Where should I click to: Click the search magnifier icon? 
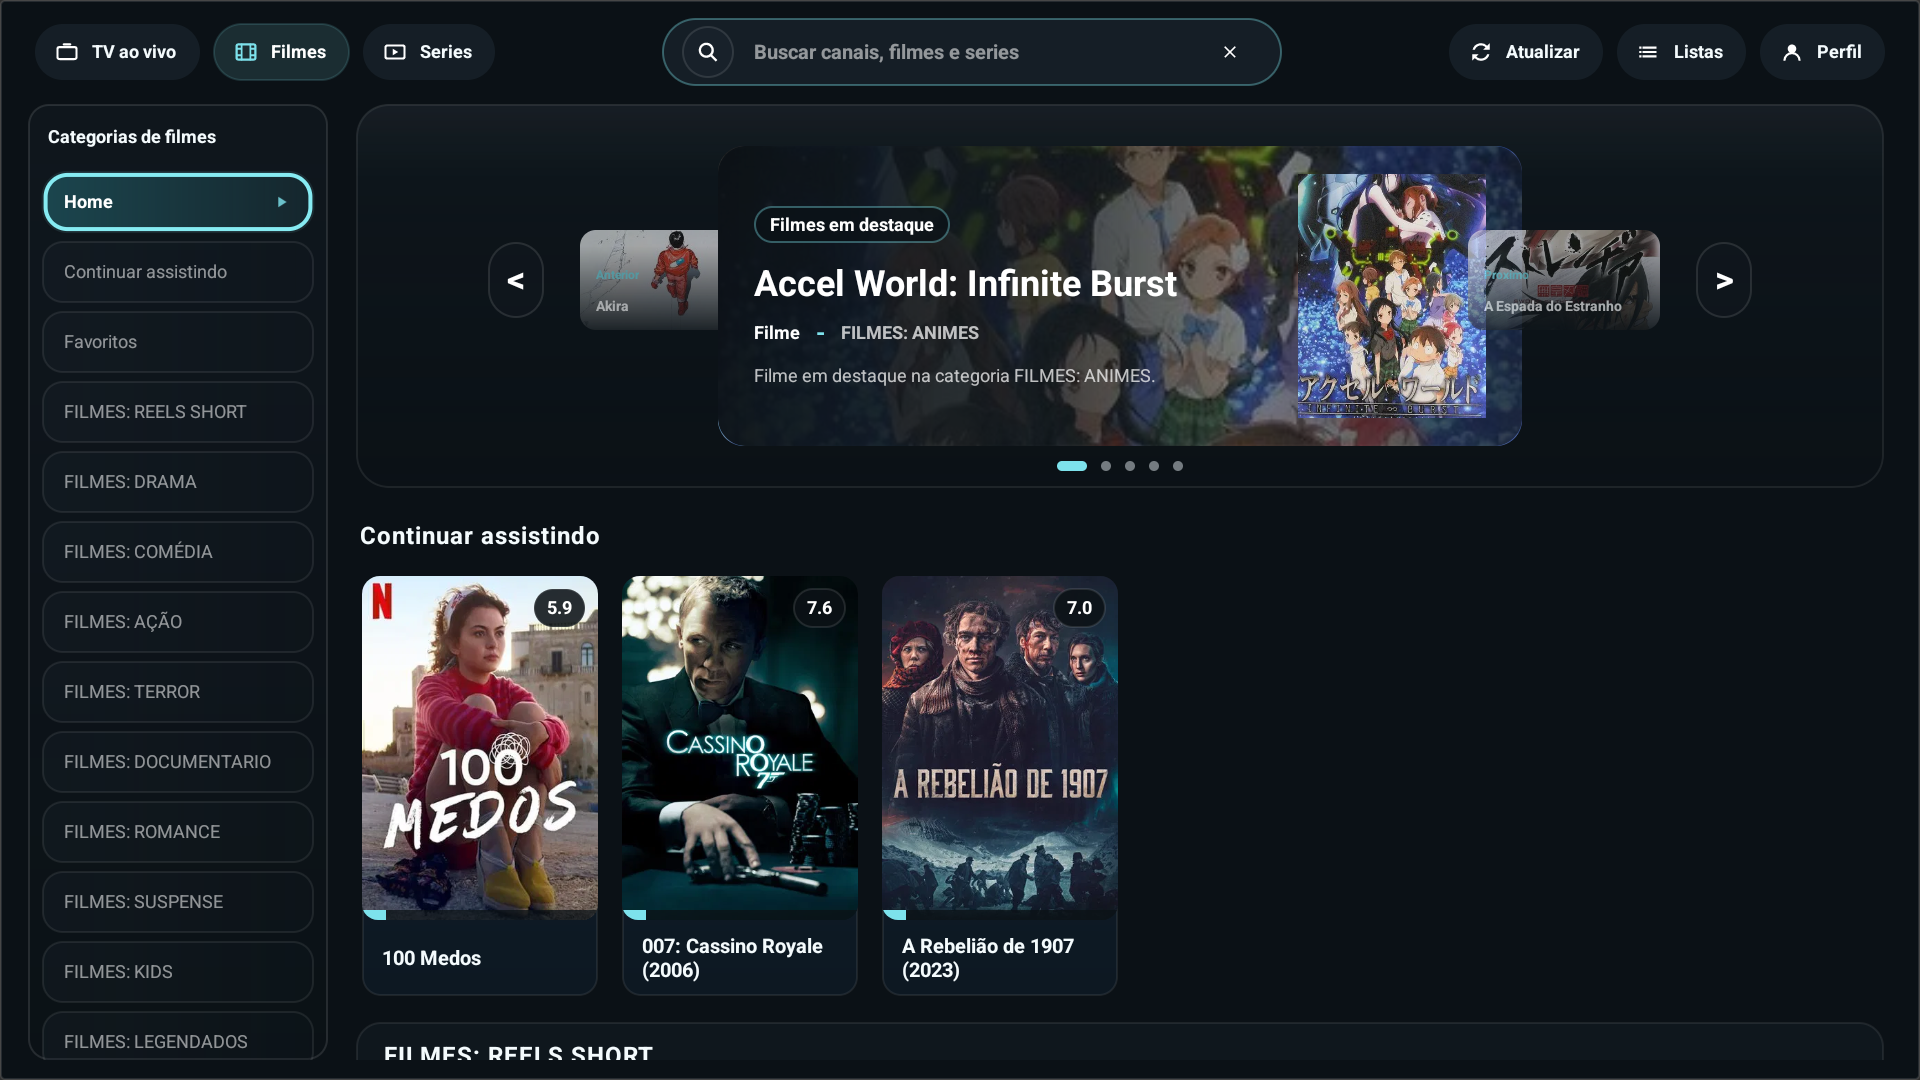[707, 52]
